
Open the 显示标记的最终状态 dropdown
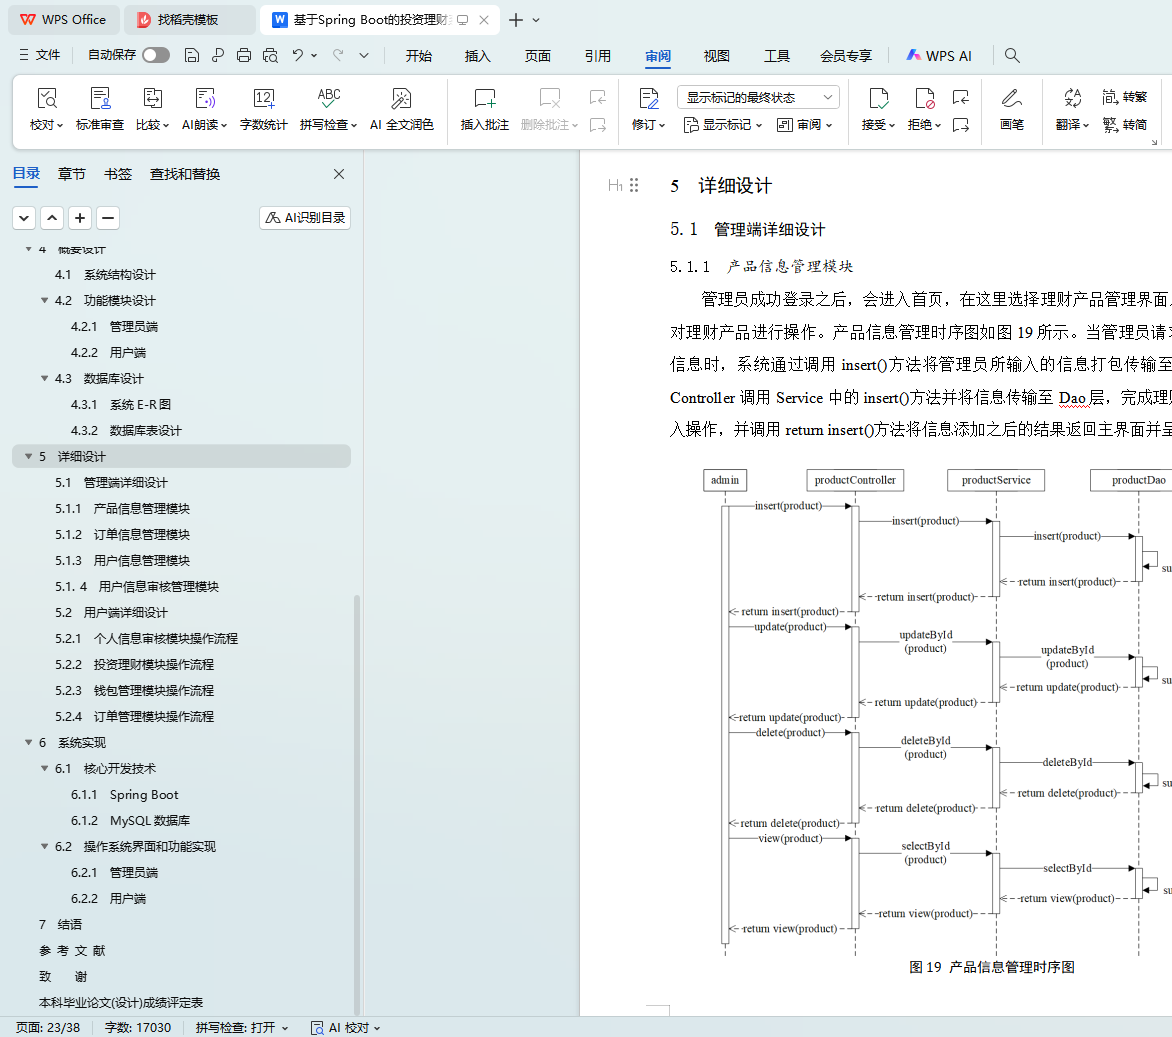click(x=758, y=97)
